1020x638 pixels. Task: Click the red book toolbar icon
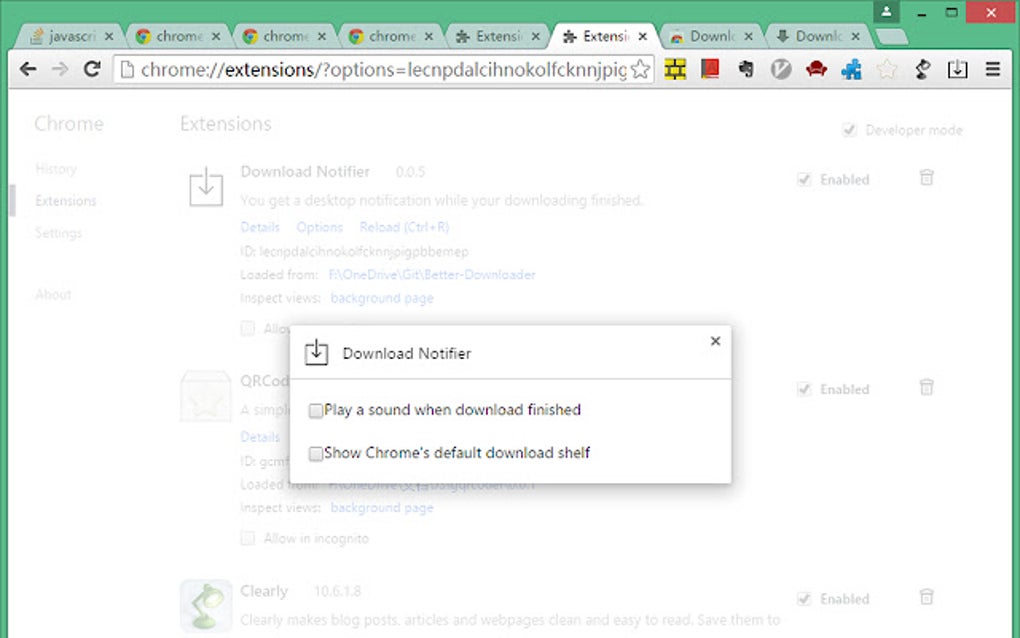click(709, 70)
